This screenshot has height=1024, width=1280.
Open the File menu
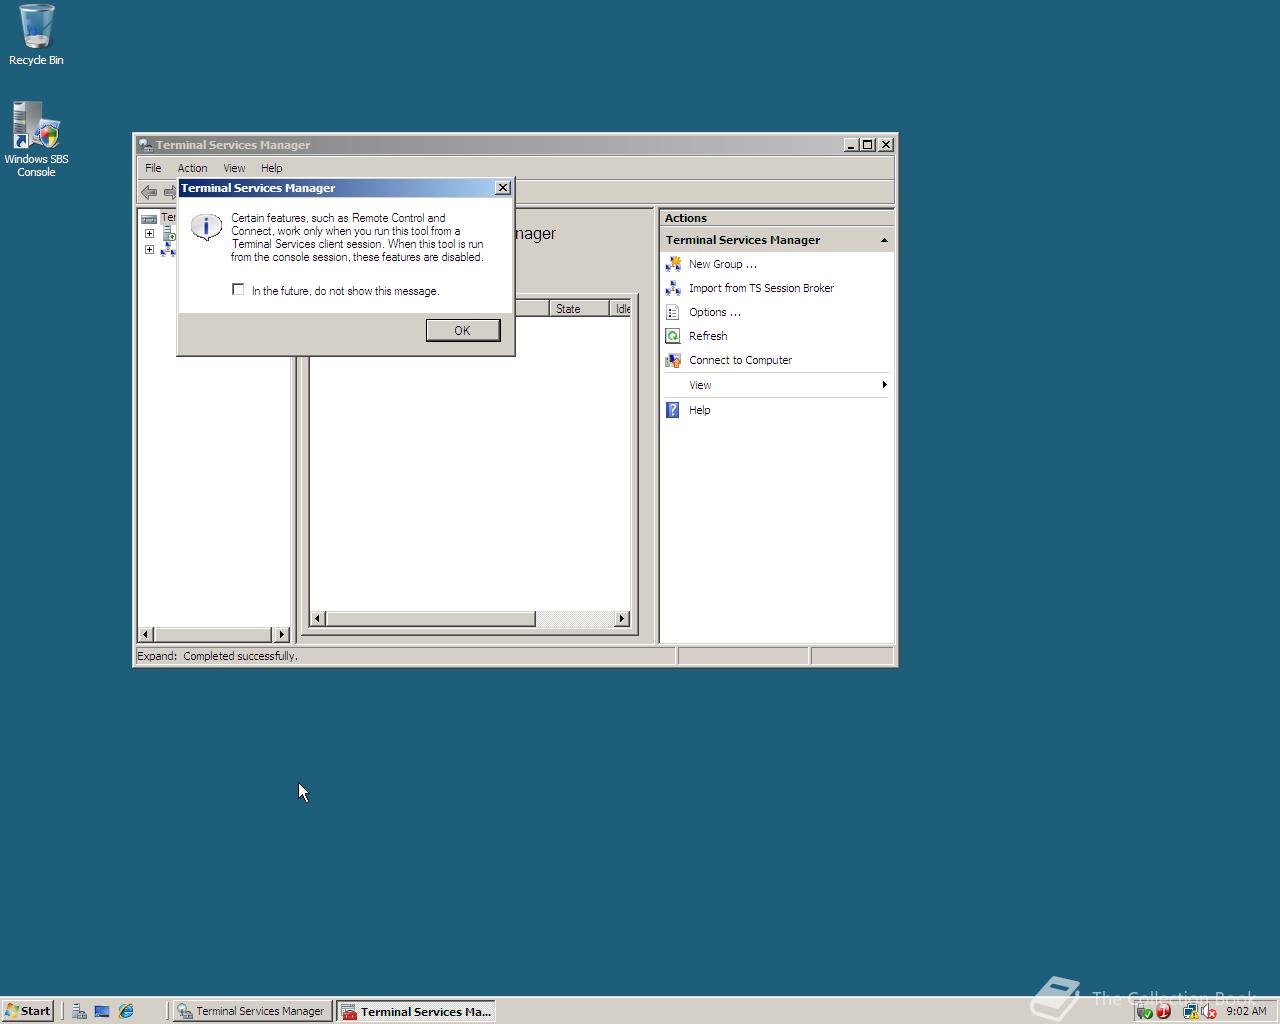(153, 168)
